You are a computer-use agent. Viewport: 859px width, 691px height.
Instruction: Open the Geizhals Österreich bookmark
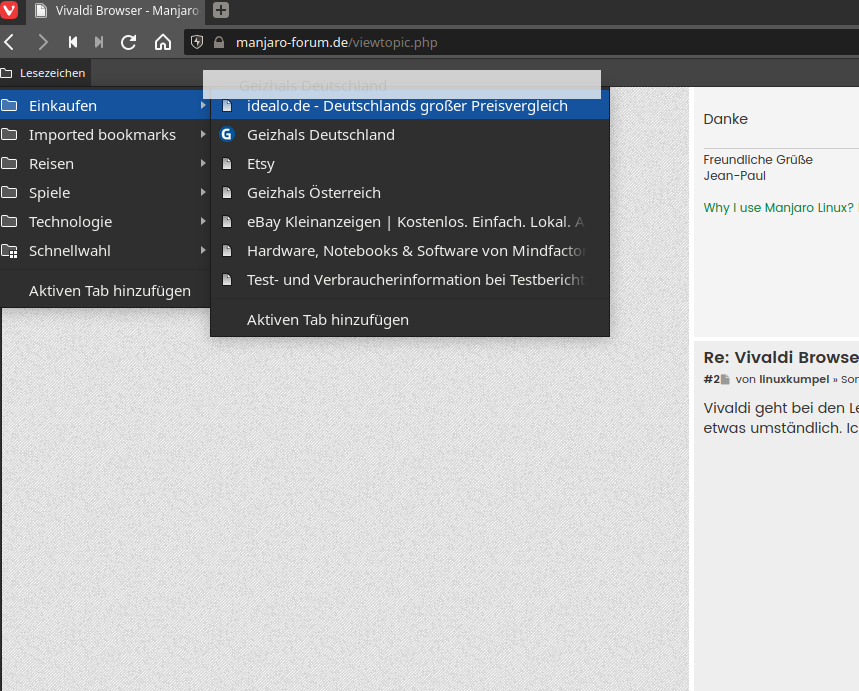point(410,193)
